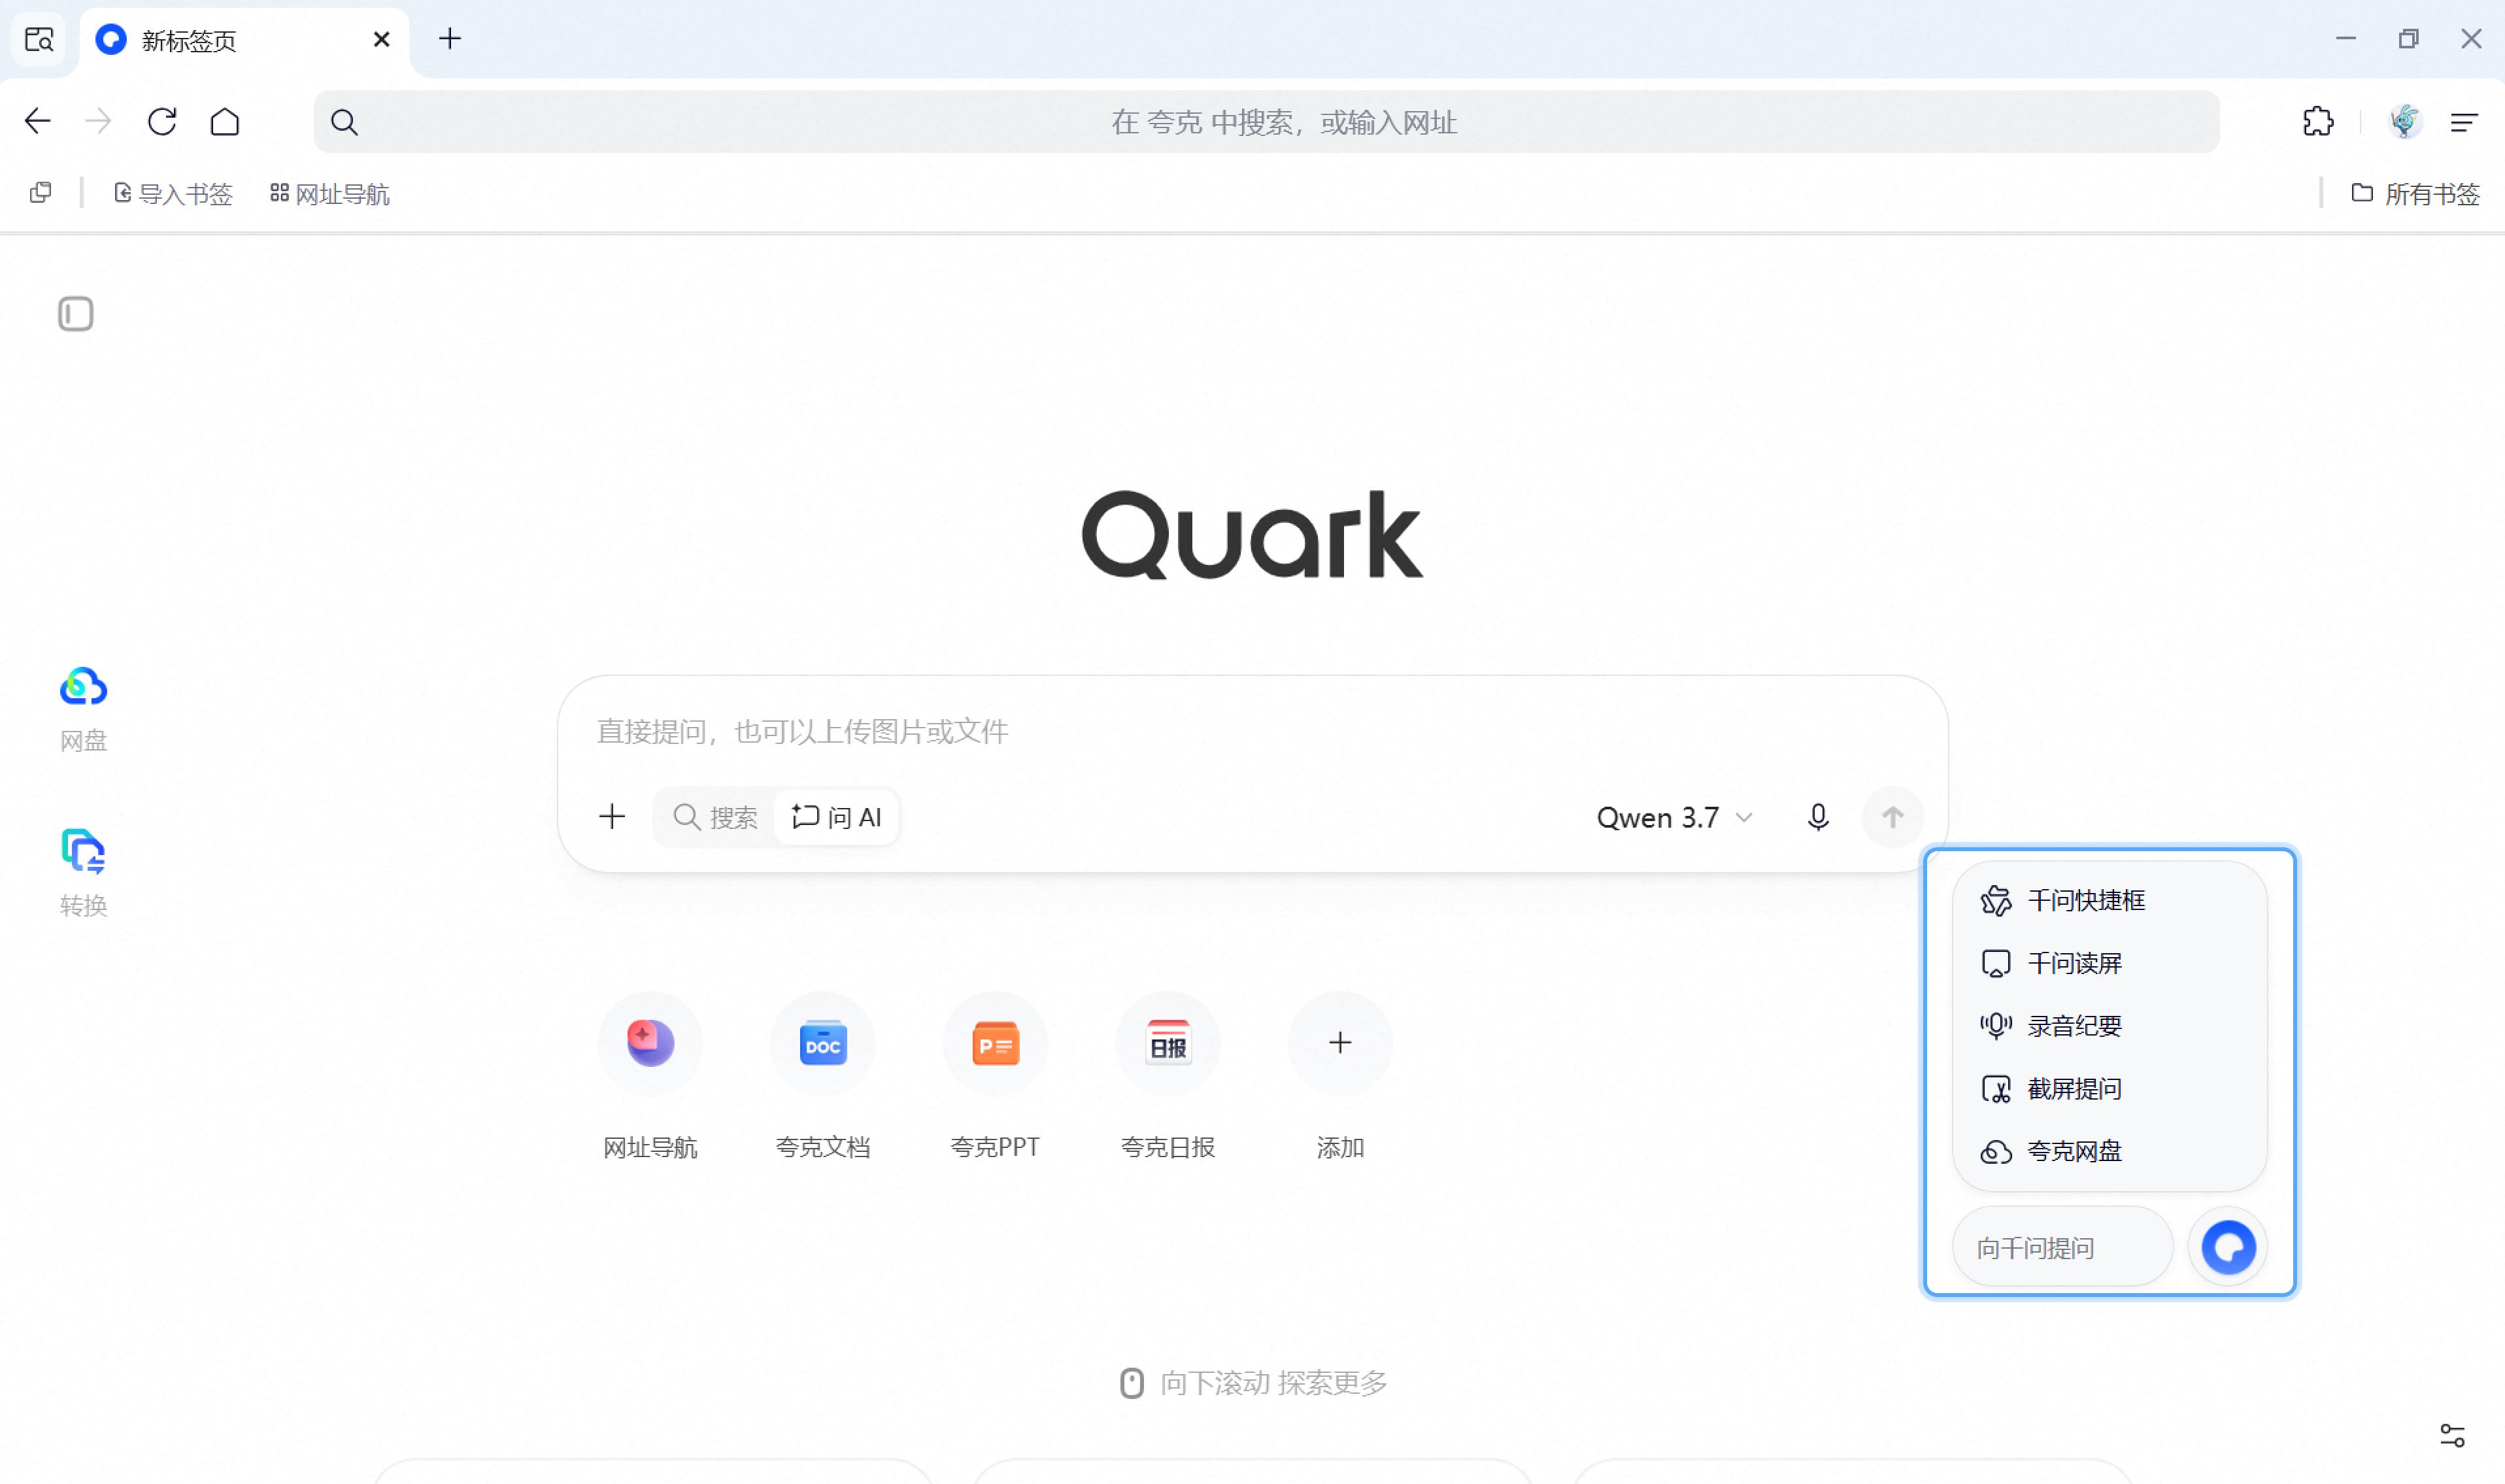Viewport: 2505px width, 1484px height.
Task: Expand the Qwen 3.7 model dropdown
Action: pyautogui.click(x=1675, y=818)
